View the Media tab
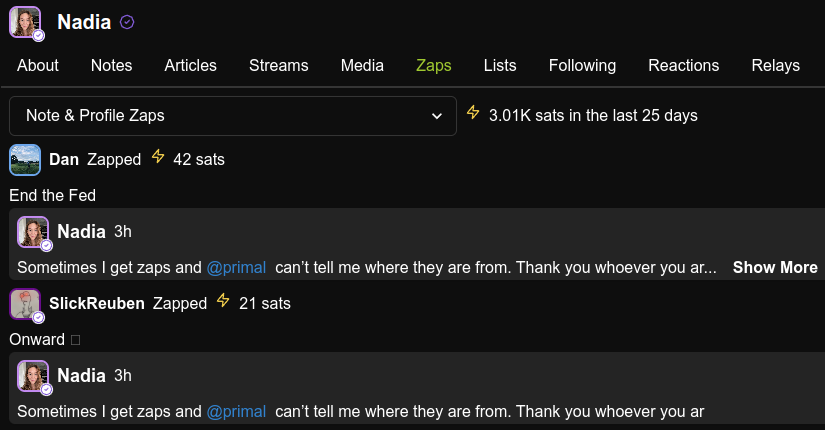The height and width of the screenshot is (430, 825). click(362, 66)
